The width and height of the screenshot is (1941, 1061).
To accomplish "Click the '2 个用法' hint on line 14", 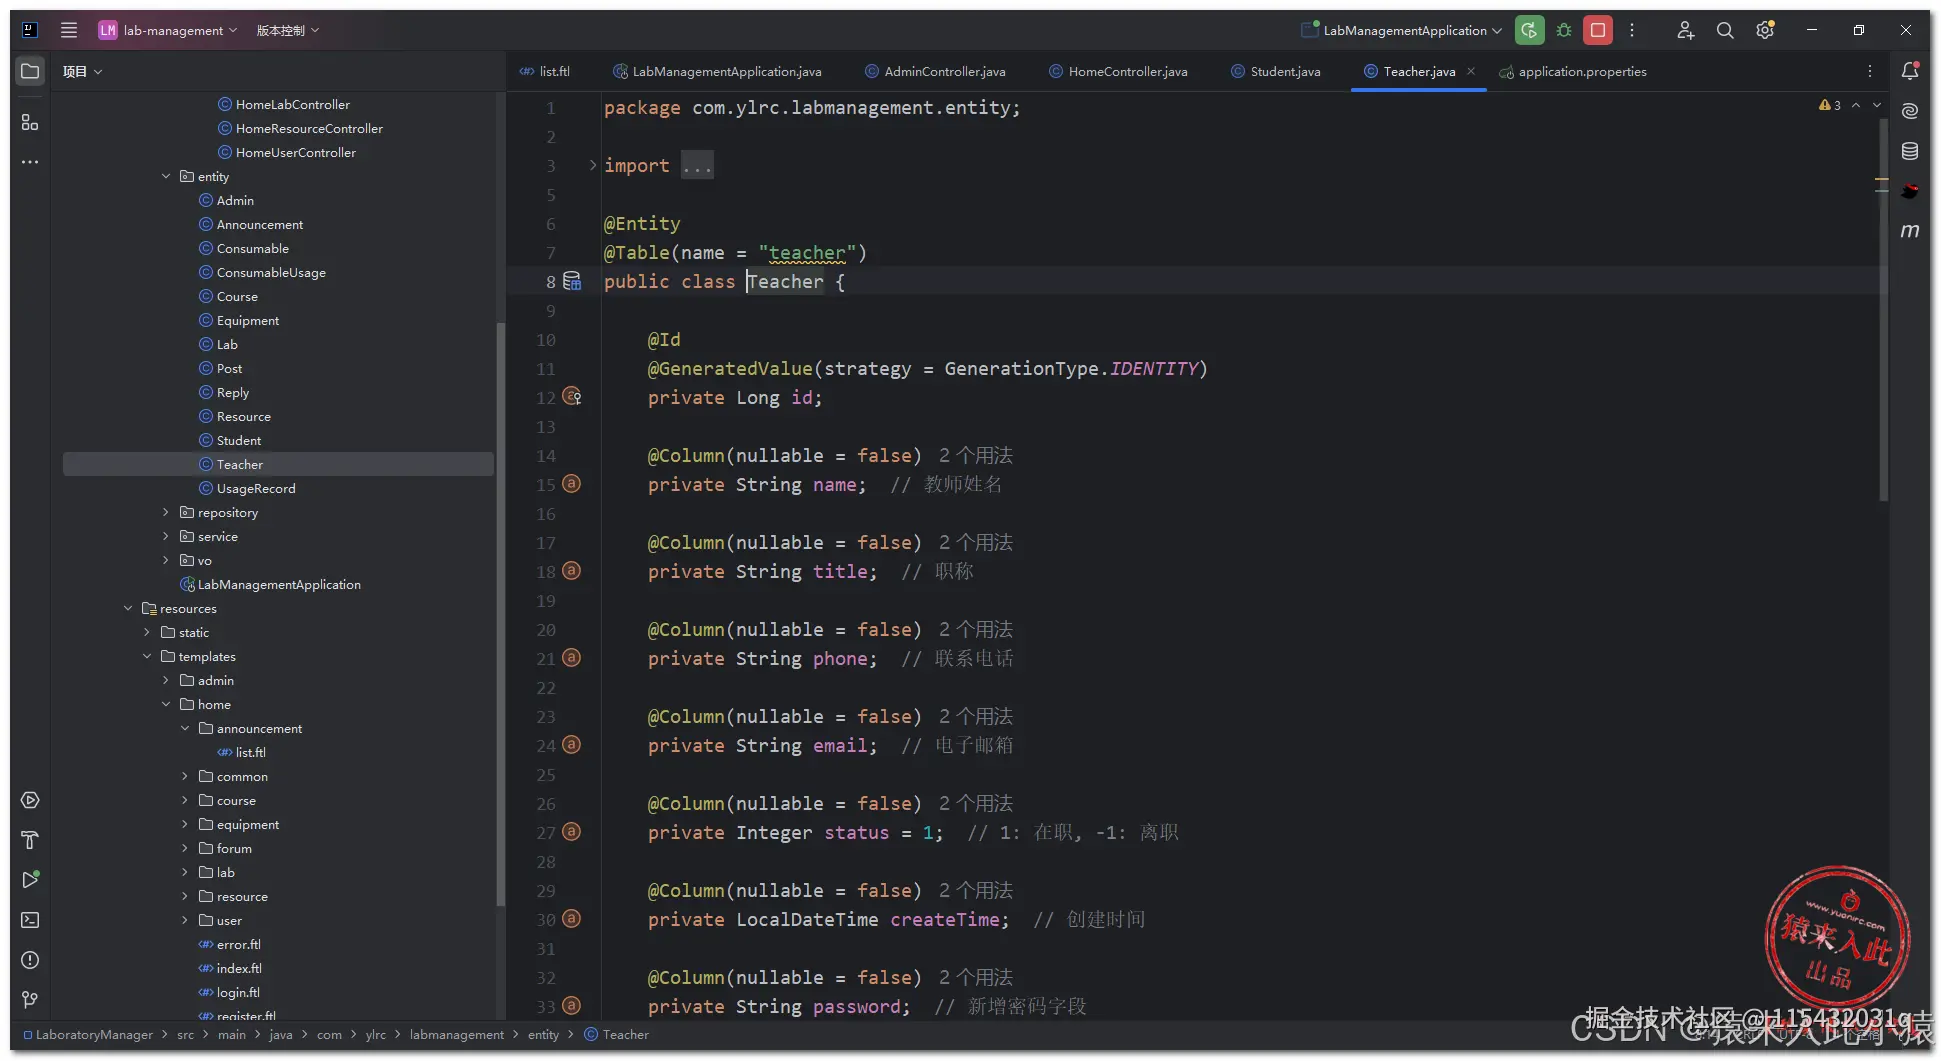I will (976, 456).
